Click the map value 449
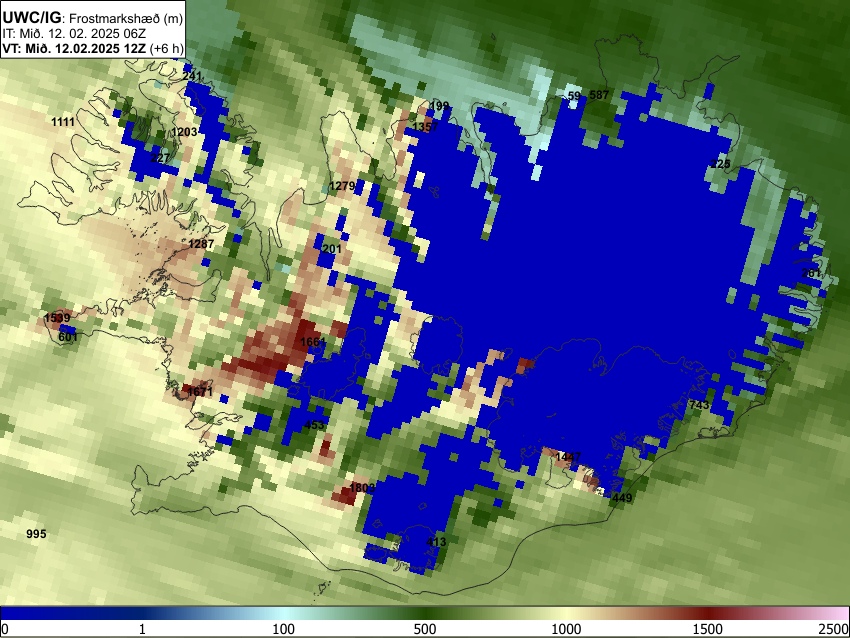The image size is (850, 638). [x=622, y=498]
